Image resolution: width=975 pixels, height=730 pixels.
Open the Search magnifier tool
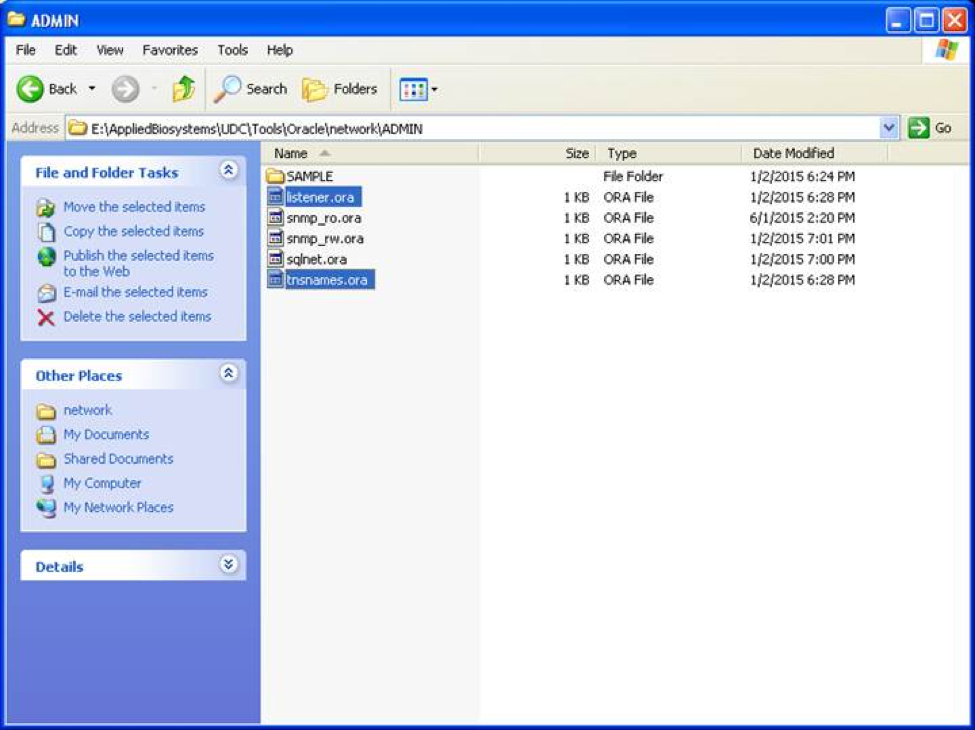point(229,89)
